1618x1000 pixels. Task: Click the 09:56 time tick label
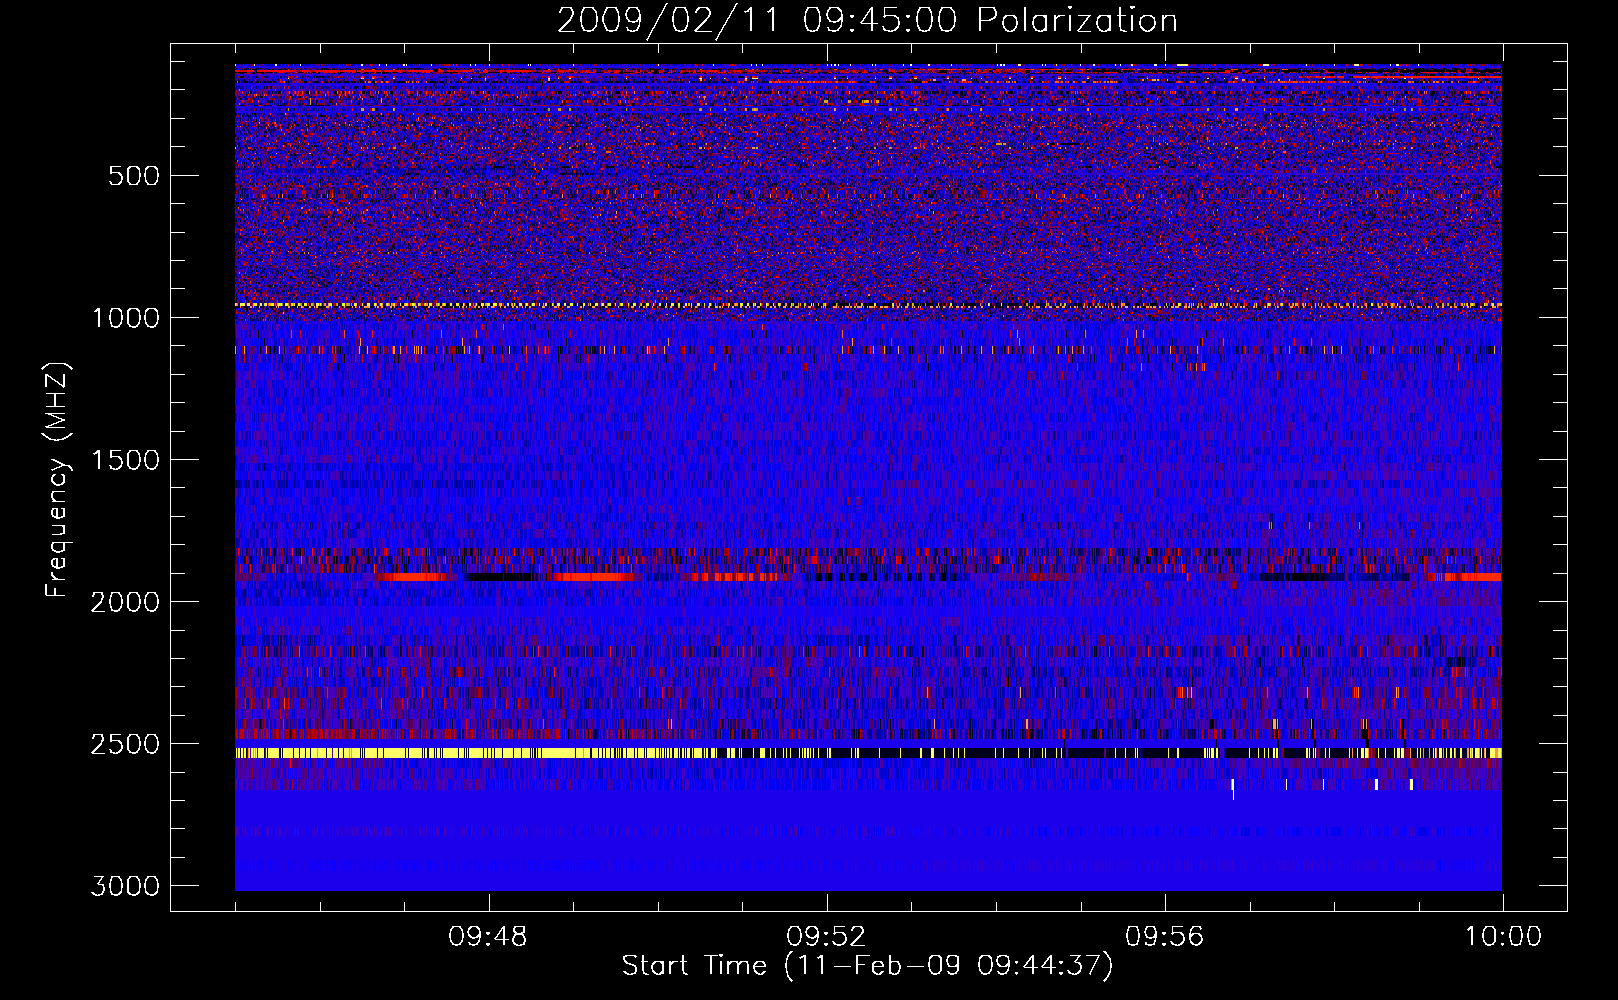1165,937
